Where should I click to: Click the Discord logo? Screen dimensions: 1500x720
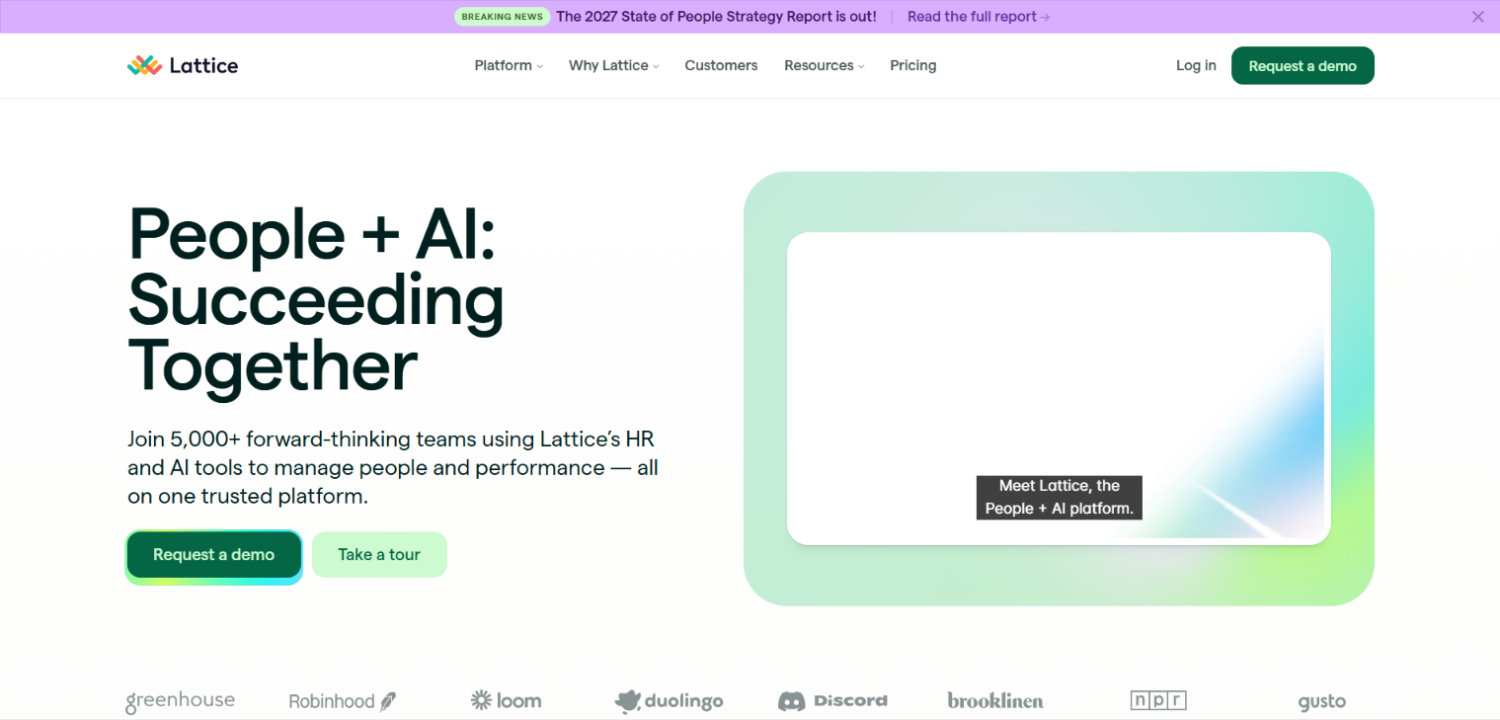[x=832, y=701]
